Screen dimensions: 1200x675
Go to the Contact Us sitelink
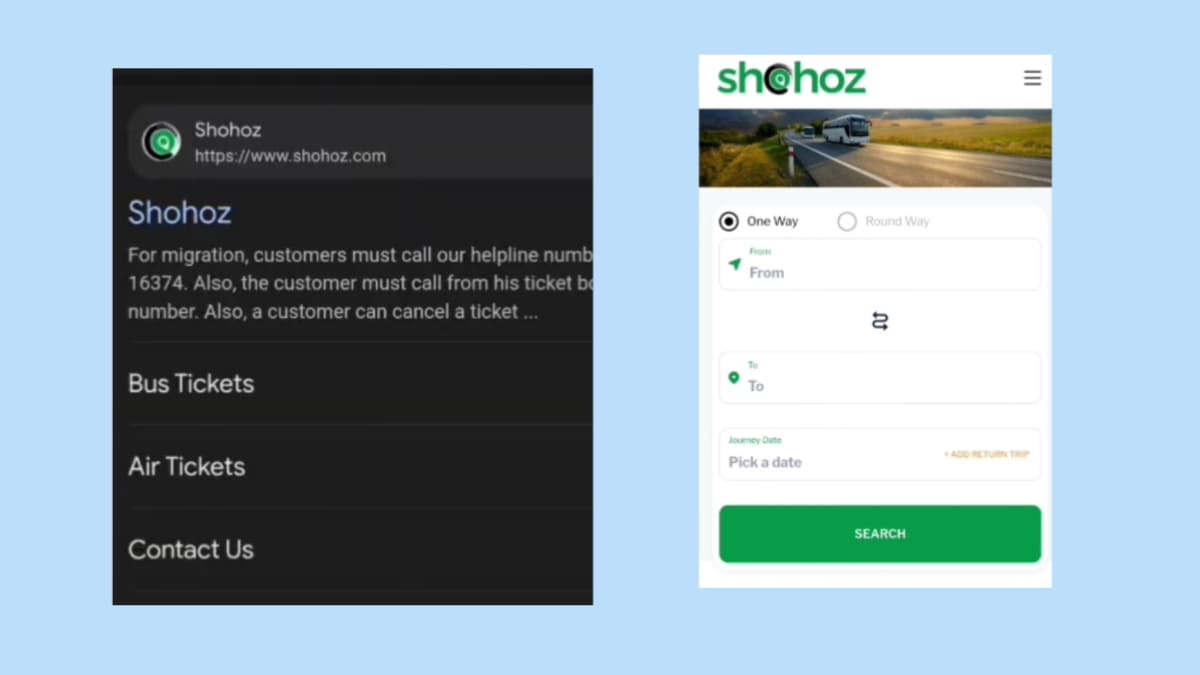click(x=191, y=549)
